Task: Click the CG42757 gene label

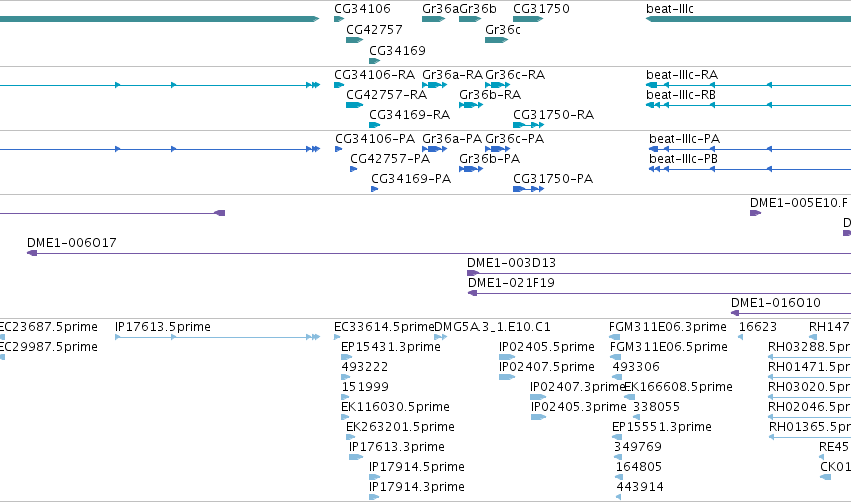Action: (x=374, y=30)
